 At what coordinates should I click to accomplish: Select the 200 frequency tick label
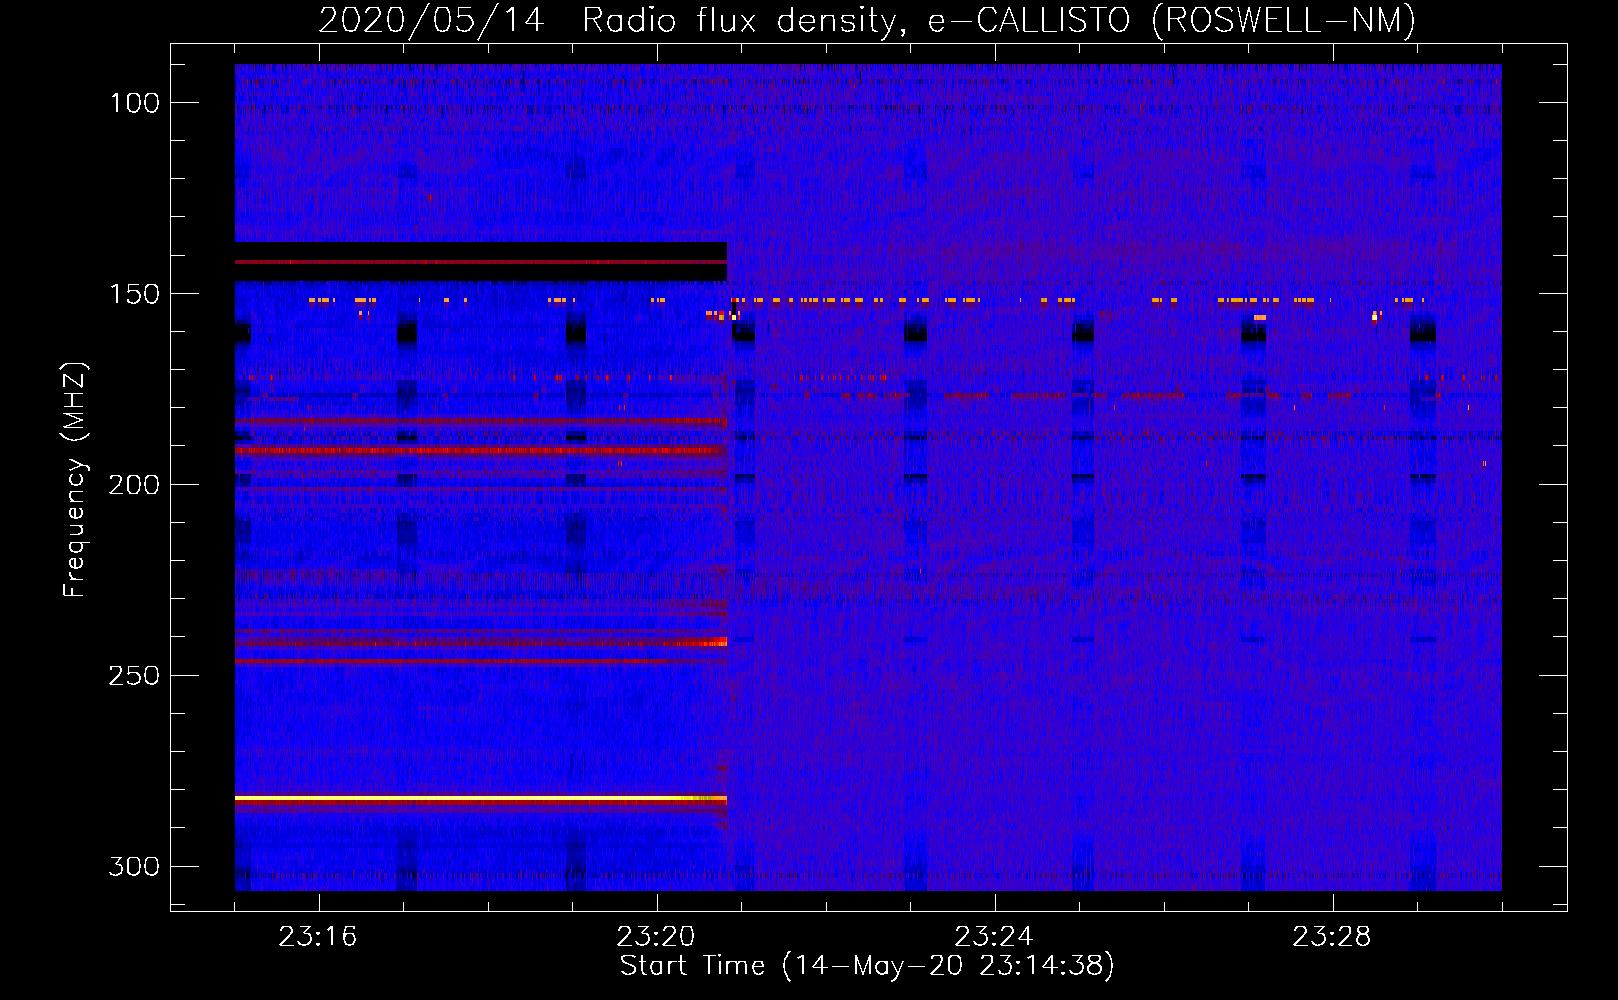(135, 485)
